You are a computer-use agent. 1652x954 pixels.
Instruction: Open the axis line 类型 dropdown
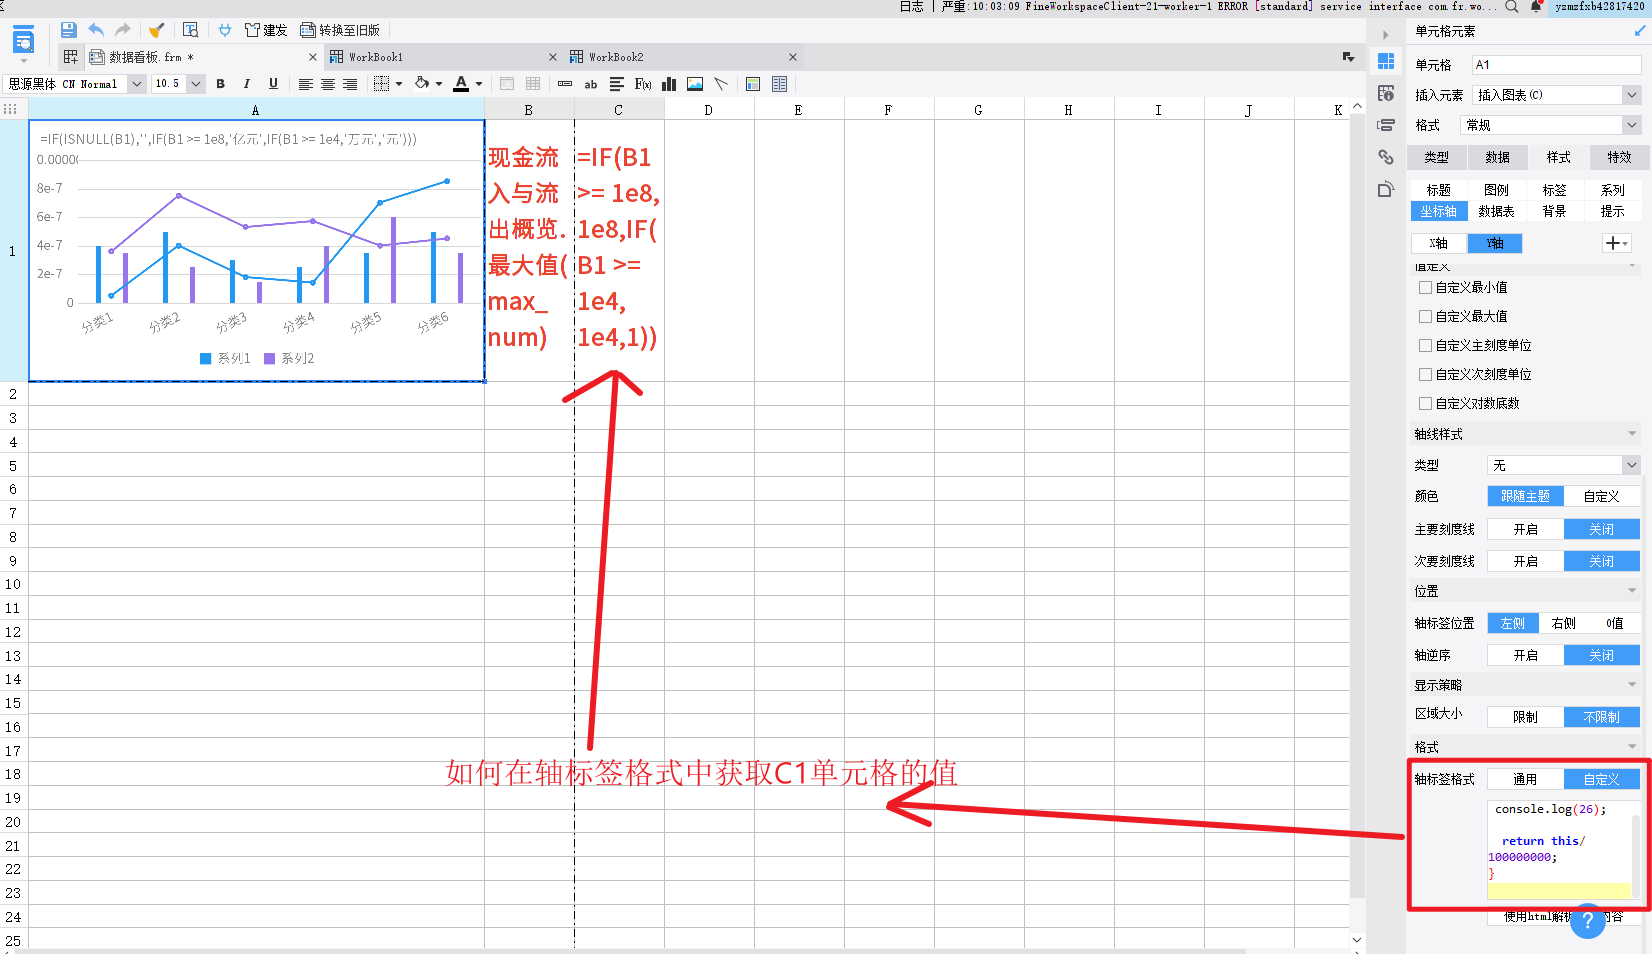click(1632, 465)
